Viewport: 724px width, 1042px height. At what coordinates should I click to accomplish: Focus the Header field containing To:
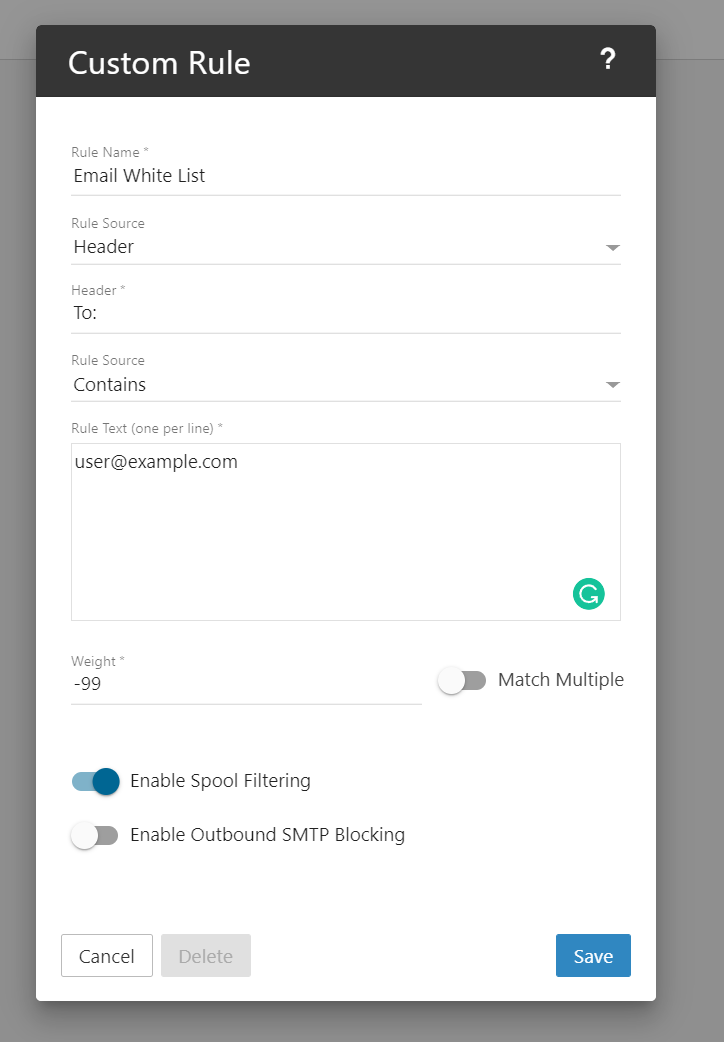tap(345, 313)
